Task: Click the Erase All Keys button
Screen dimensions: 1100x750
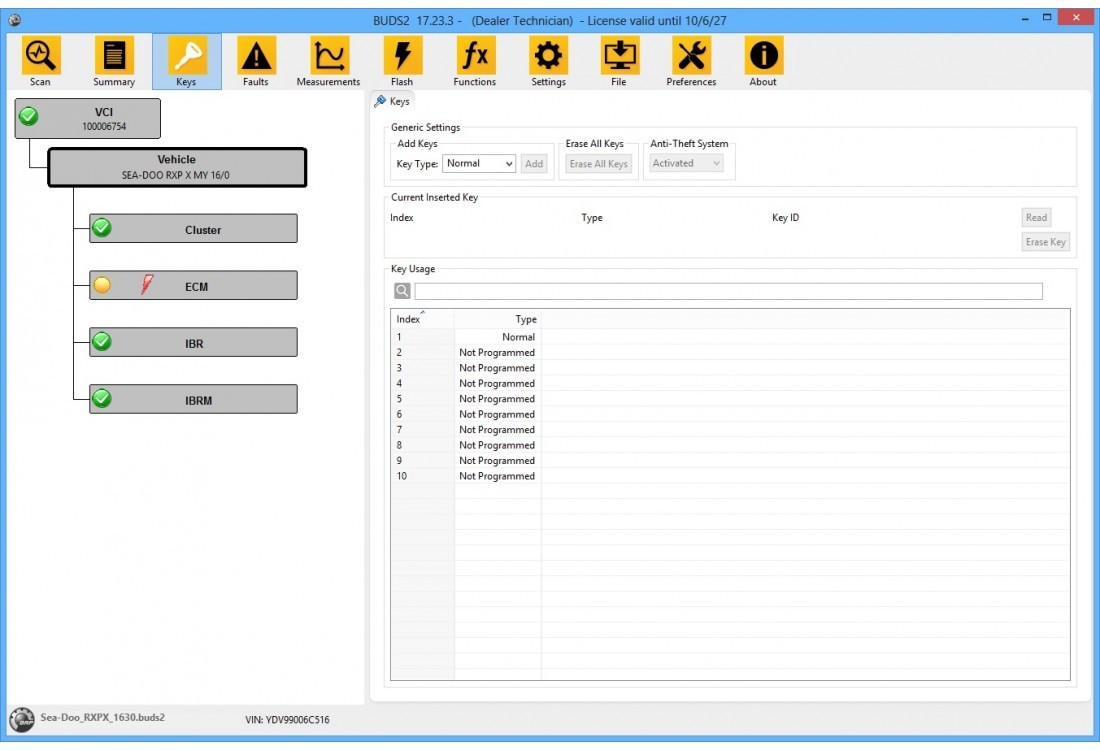Action: pos(598,164)
